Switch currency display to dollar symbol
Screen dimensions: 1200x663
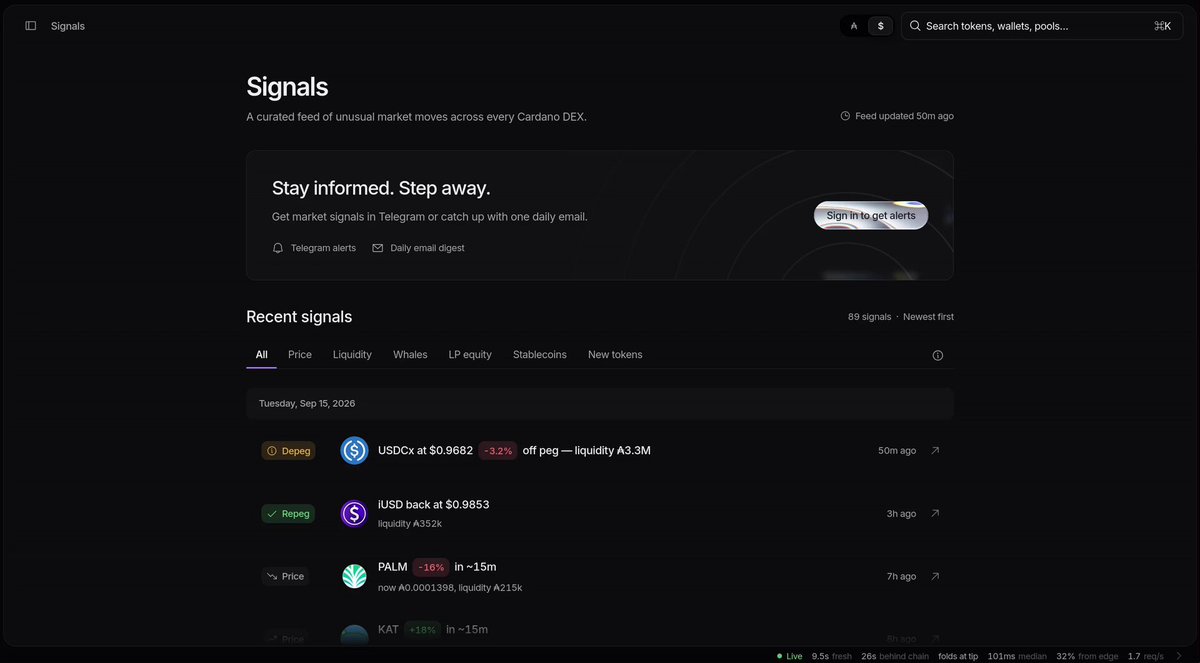tap(880, 26)
